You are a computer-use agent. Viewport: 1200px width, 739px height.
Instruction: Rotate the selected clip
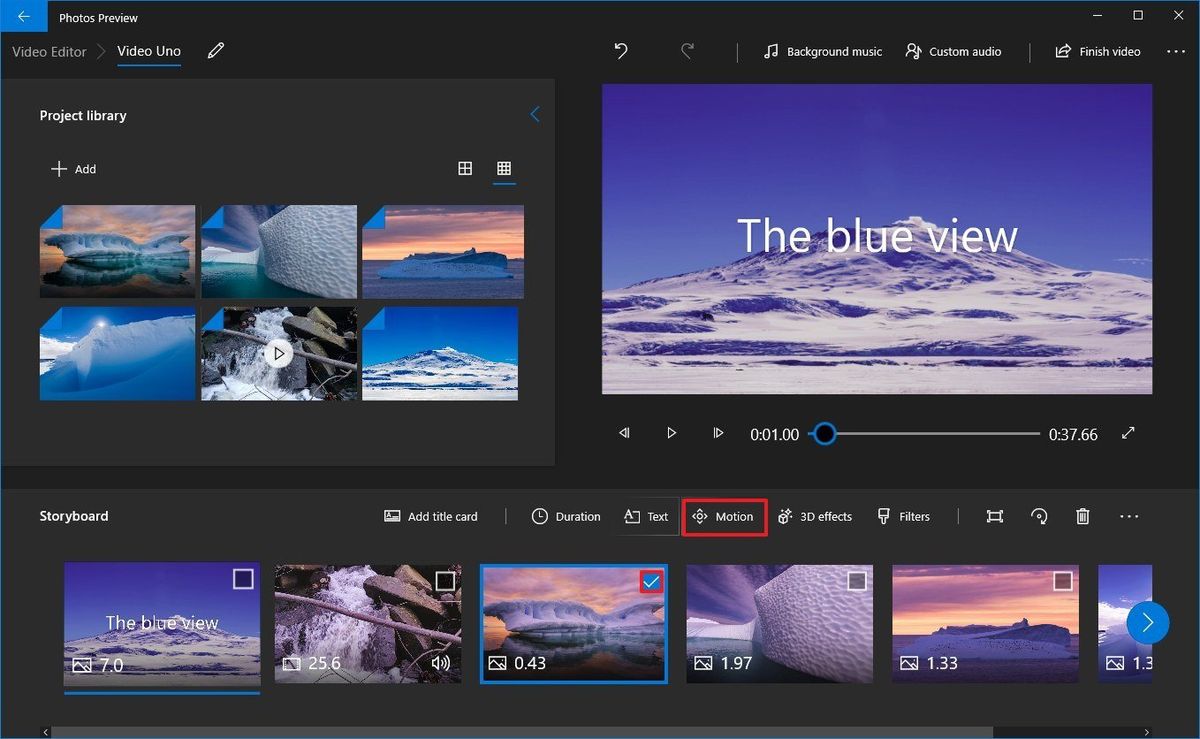click(1039, 516)
